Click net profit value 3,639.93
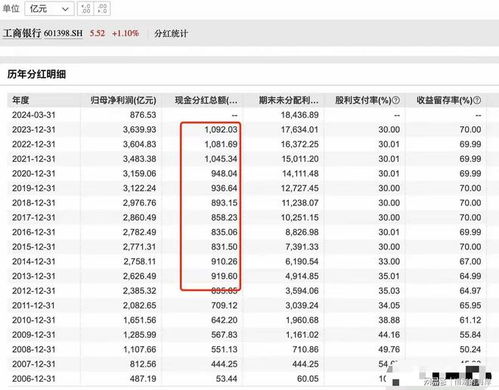Screen dimensions: 499x390 tap(139, 130)
